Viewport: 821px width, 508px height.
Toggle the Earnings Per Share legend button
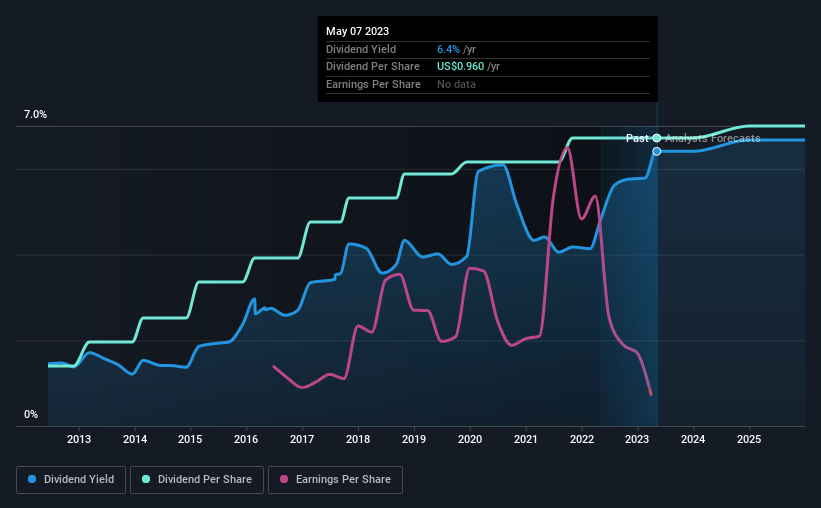pyautogui.click(x=335, y=480)
